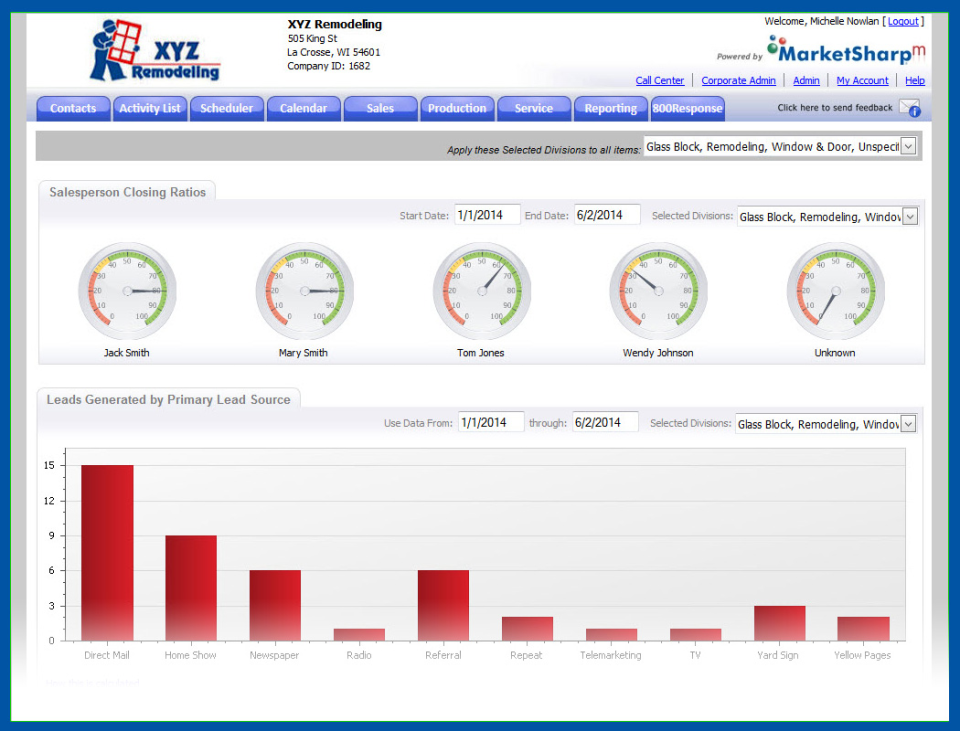Select Wendy Johnson's closing ratio gauge
Screen dimensions: 960x731
click(x=658, y=290)
